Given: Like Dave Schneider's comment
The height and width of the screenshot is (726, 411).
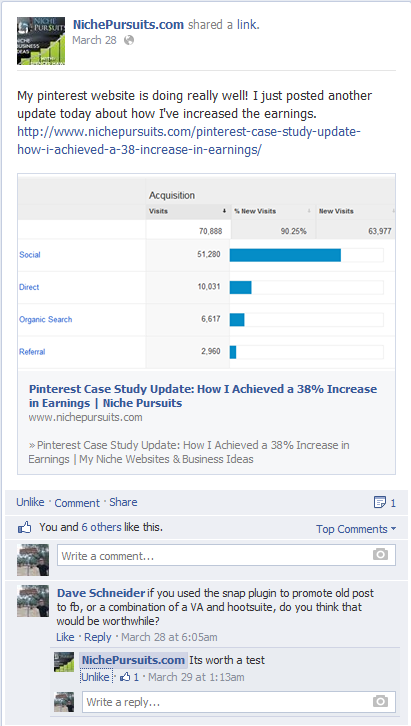Looking at the screenshot, I should (x=65, y=637).
